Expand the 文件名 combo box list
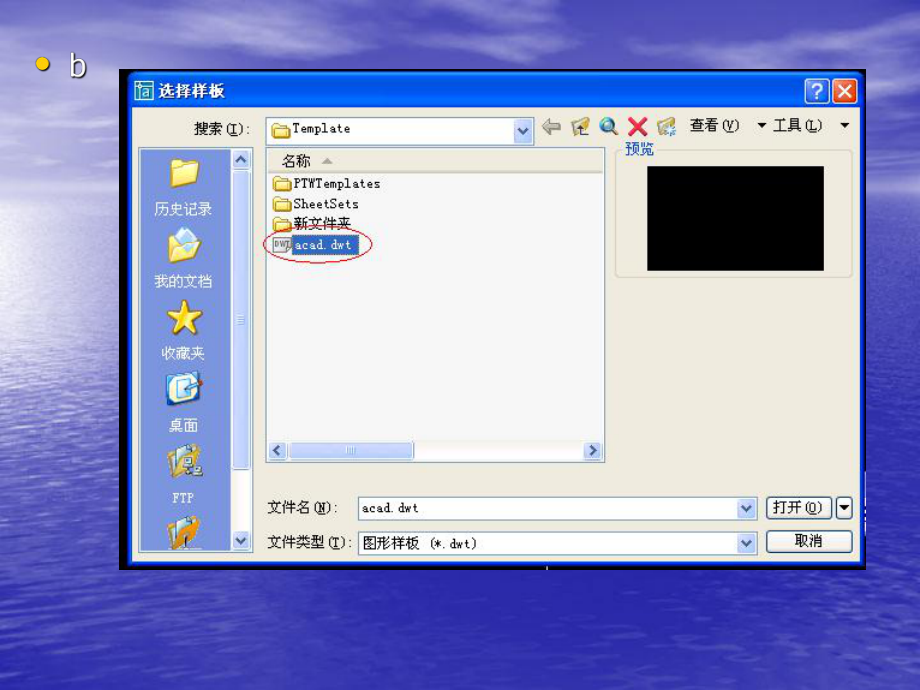Image resolution: width=920 pixels, height=690 pixels. (746, 508)
